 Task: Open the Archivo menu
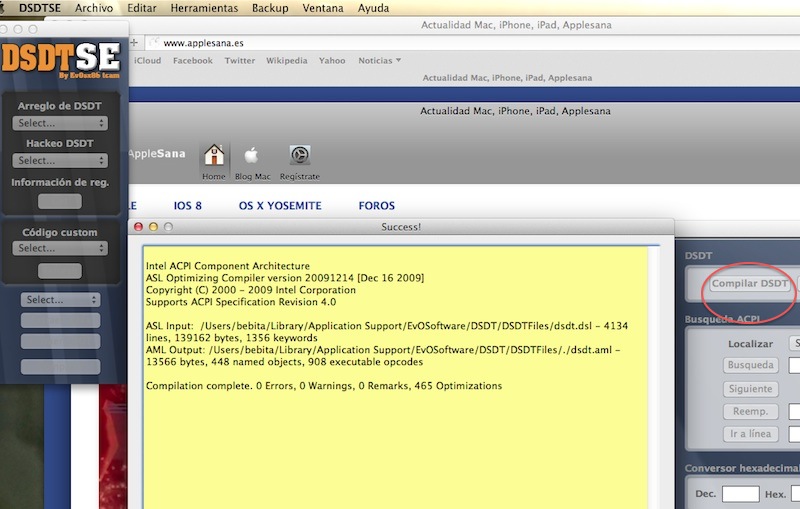[x=94, y=8]
